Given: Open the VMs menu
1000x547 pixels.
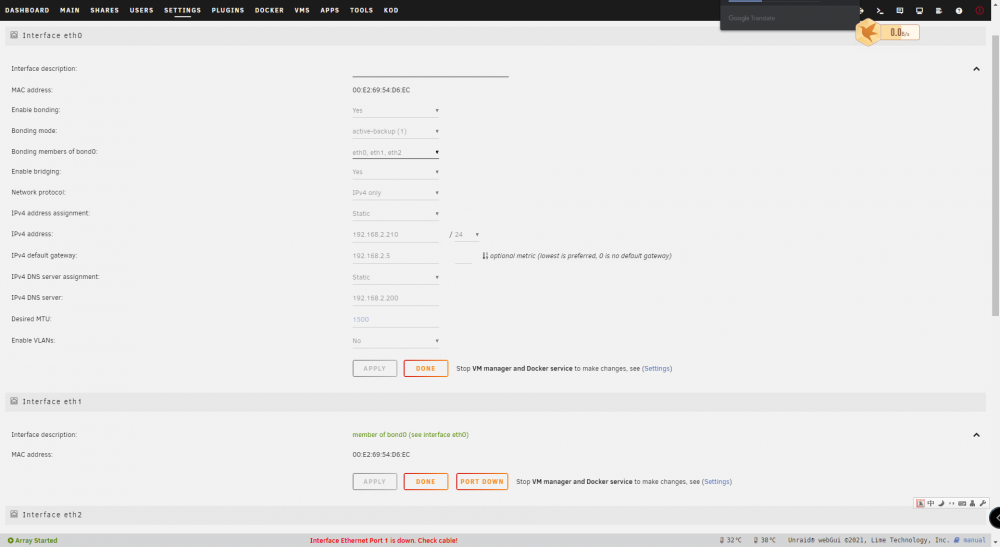Looking at the screenshot, I should click(x=302, y=10).
